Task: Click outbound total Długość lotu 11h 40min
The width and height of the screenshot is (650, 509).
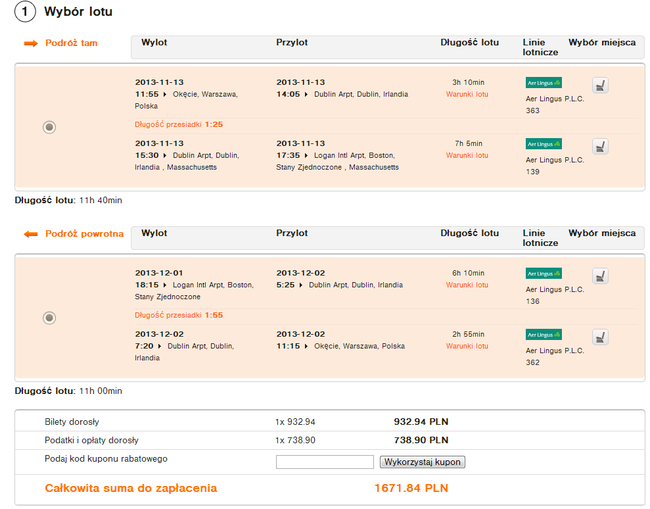Action: (x=68, y=200)
